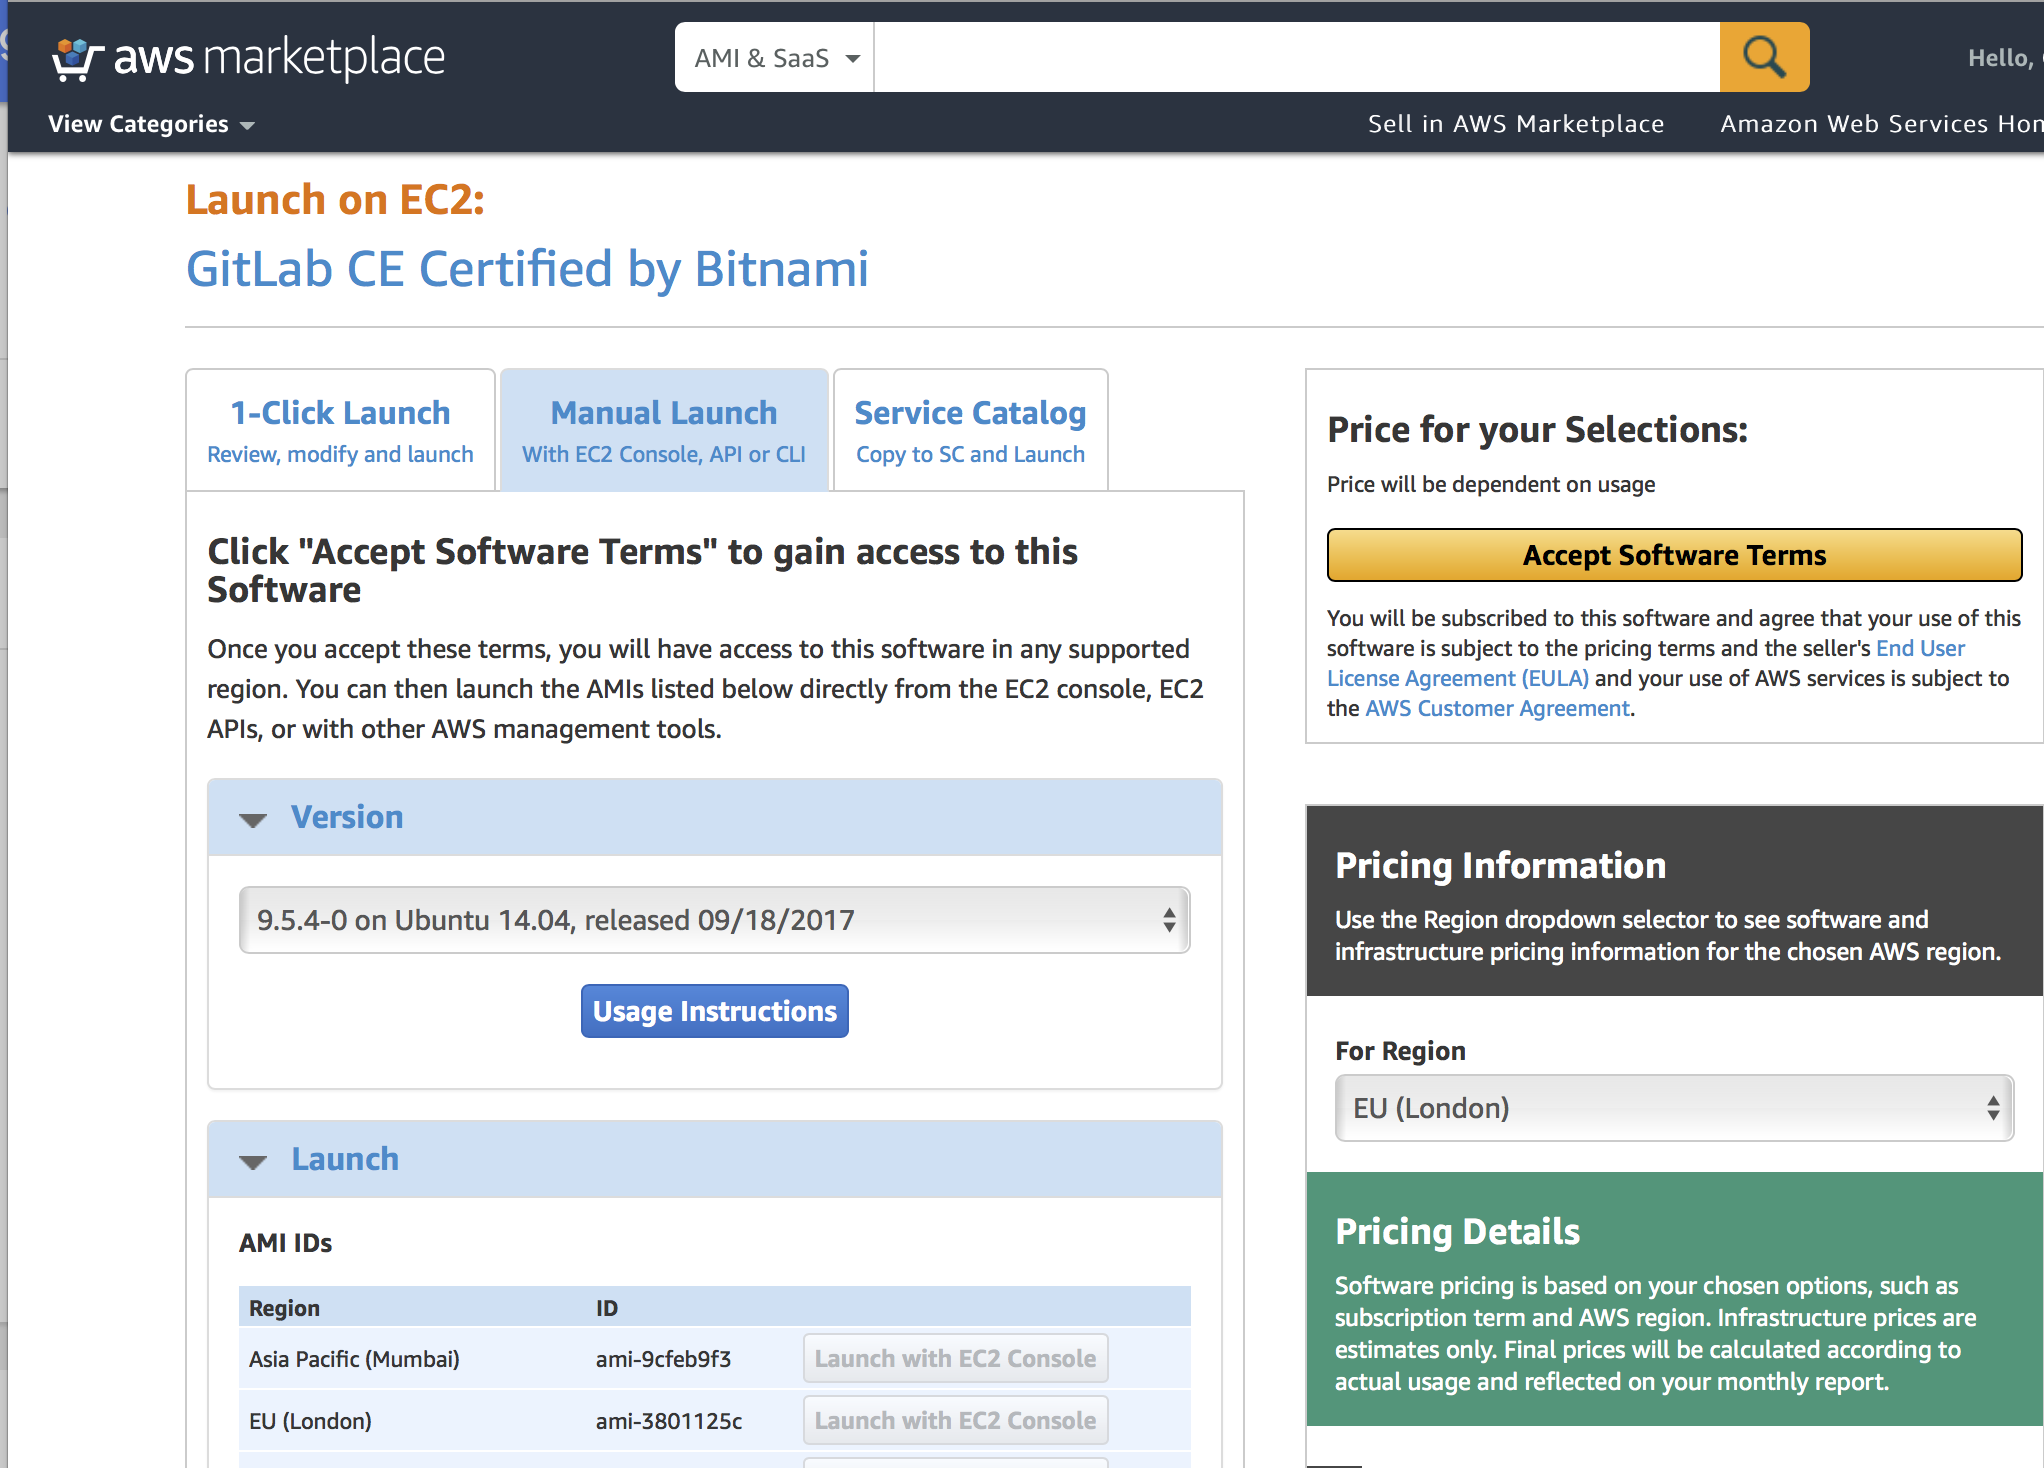This screenshot has height=1468, width=2044.
Task: Switch to the Service Catalog tab
Action: pyautogui.click(x=970, y=430)
